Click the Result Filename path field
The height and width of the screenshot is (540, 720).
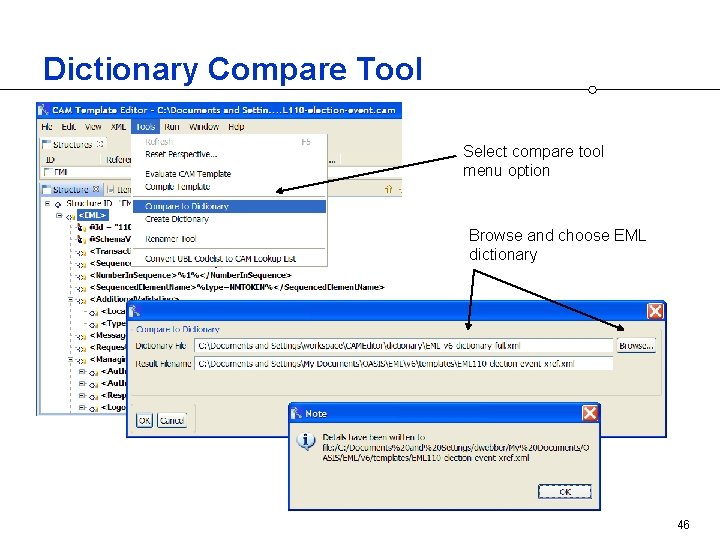pyautogui.click(x=404, y=363)
